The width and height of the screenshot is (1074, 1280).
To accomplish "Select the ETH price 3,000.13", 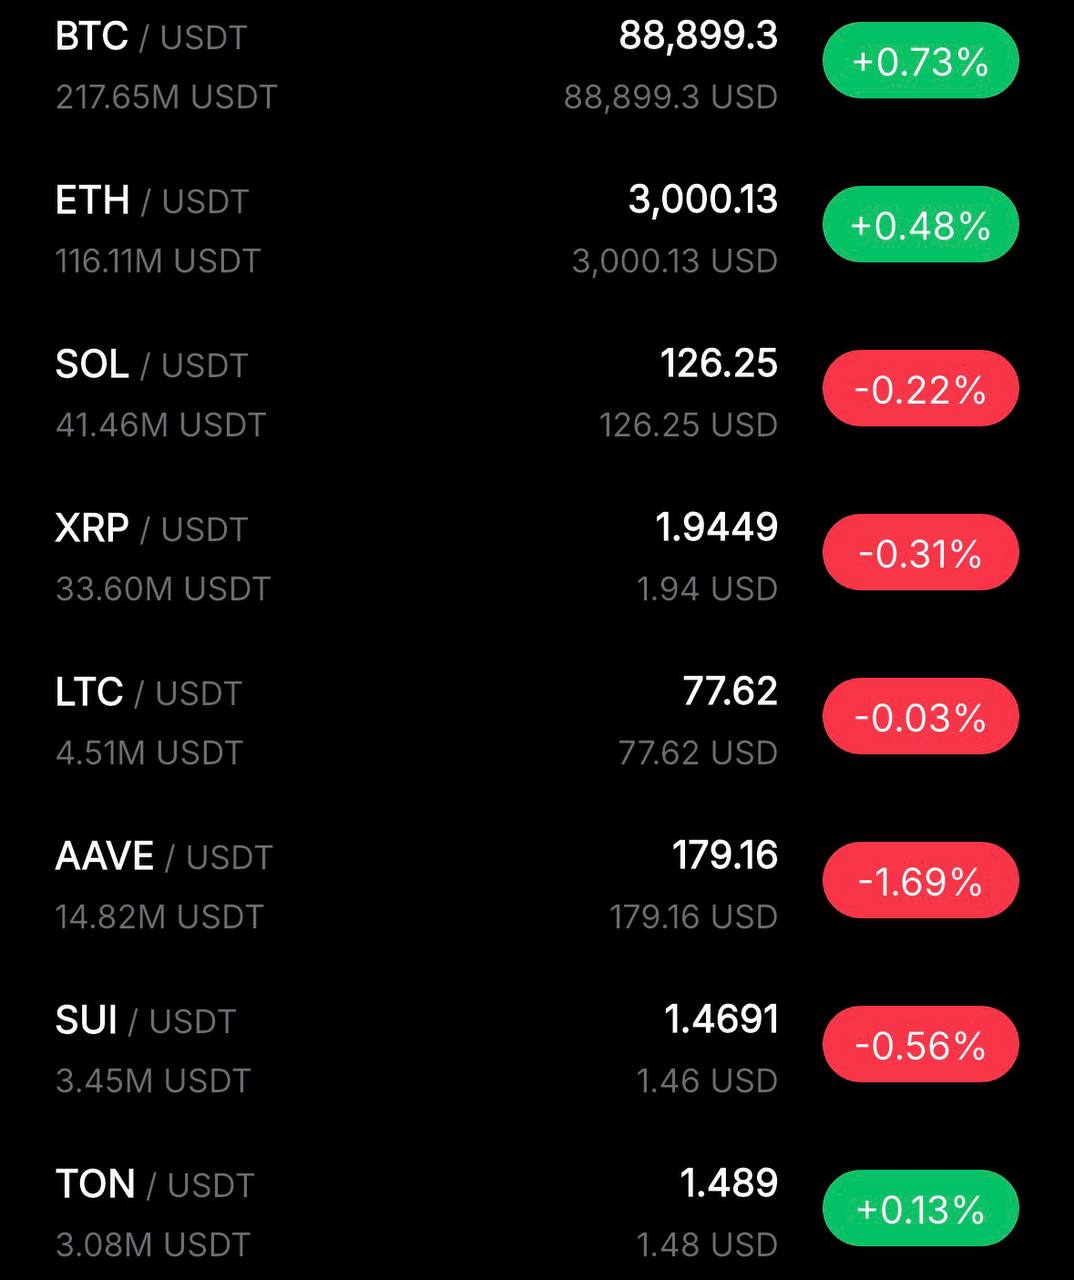I will click(703, 200).
